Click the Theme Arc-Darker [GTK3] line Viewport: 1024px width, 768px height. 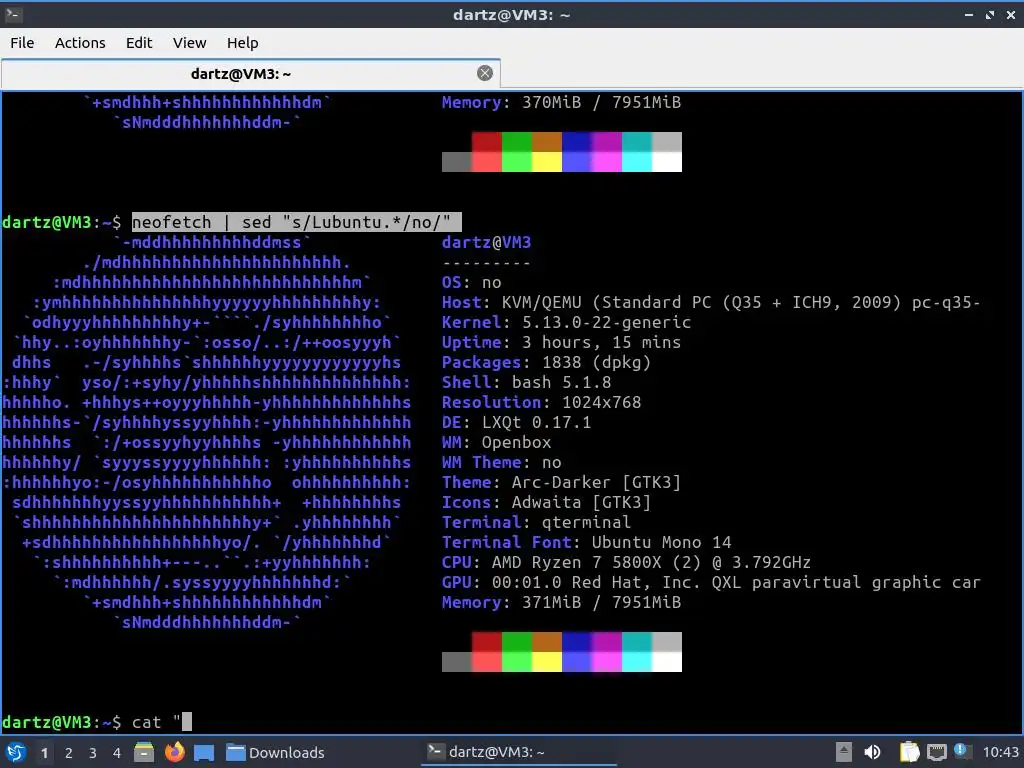click(561, 483)
